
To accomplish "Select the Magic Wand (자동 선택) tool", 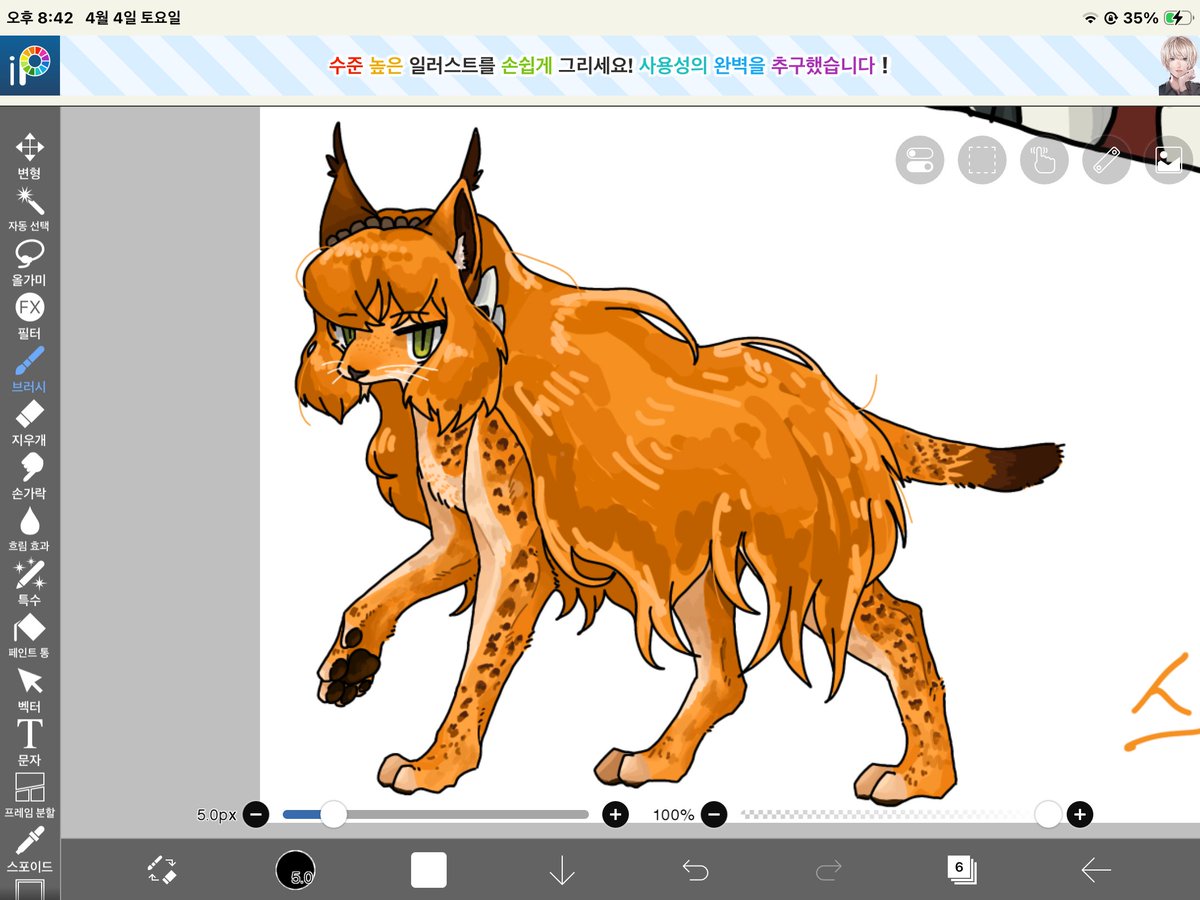I will [x=30, y=208].
